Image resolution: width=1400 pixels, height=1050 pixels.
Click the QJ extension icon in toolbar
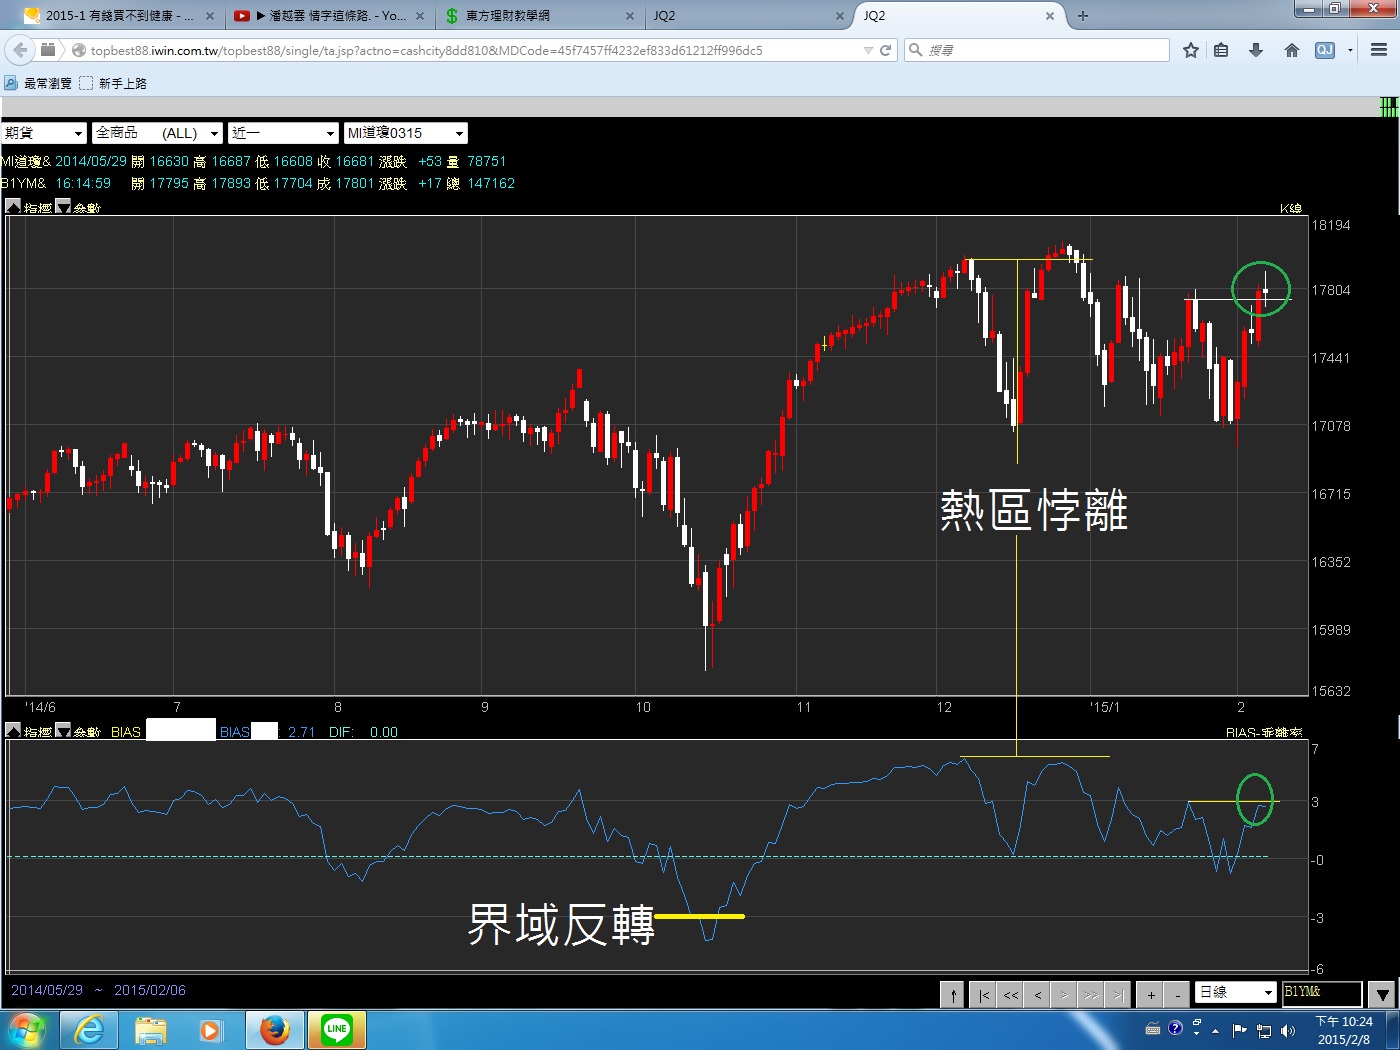tap(1325, 50)
